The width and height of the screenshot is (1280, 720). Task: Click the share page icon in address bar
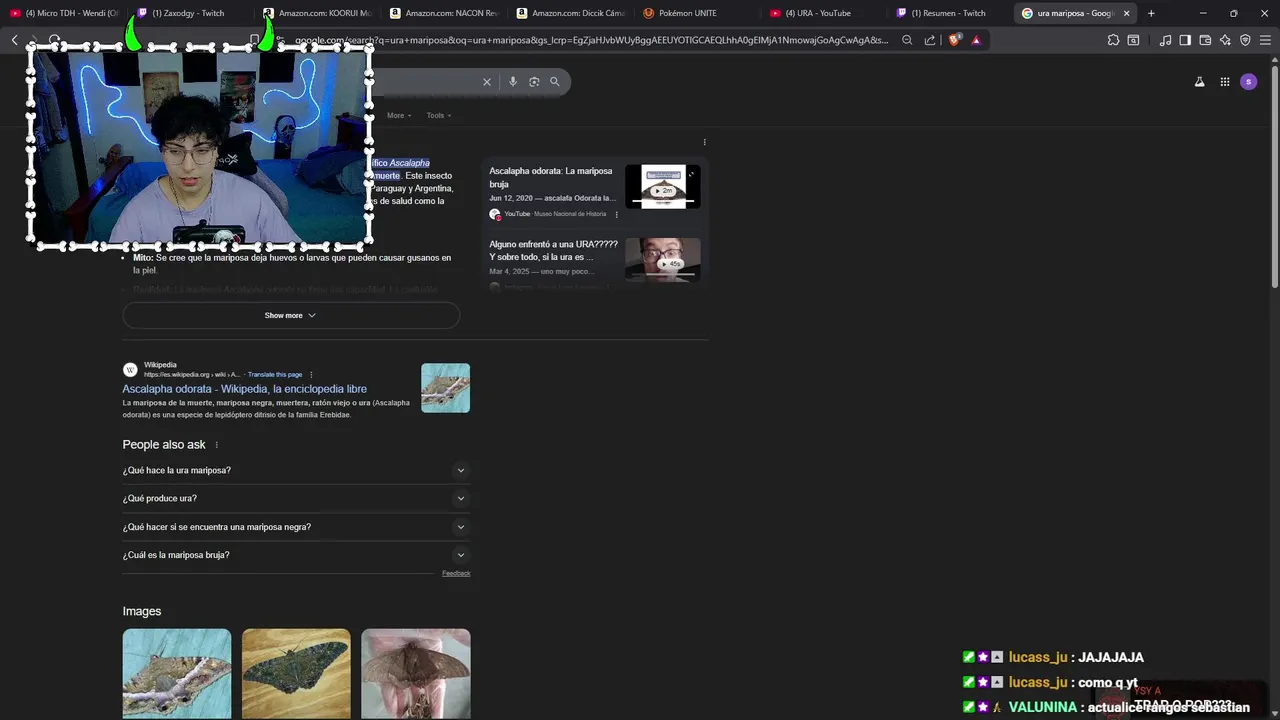(930, 40)
